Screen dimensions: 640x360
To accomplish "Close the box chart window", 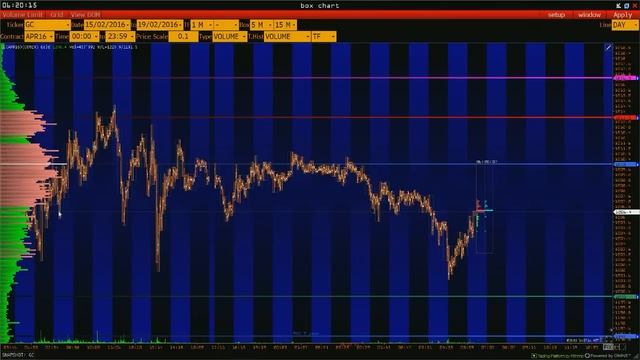I will 635,5.
